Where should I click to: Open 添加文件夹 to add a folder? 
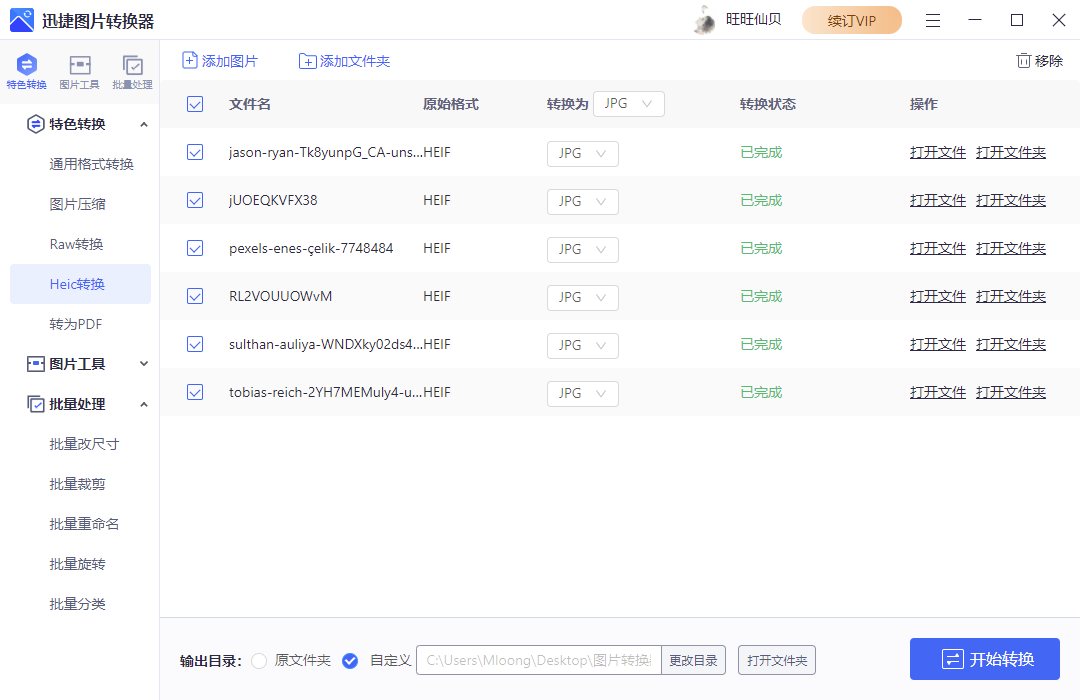(309, 61)
